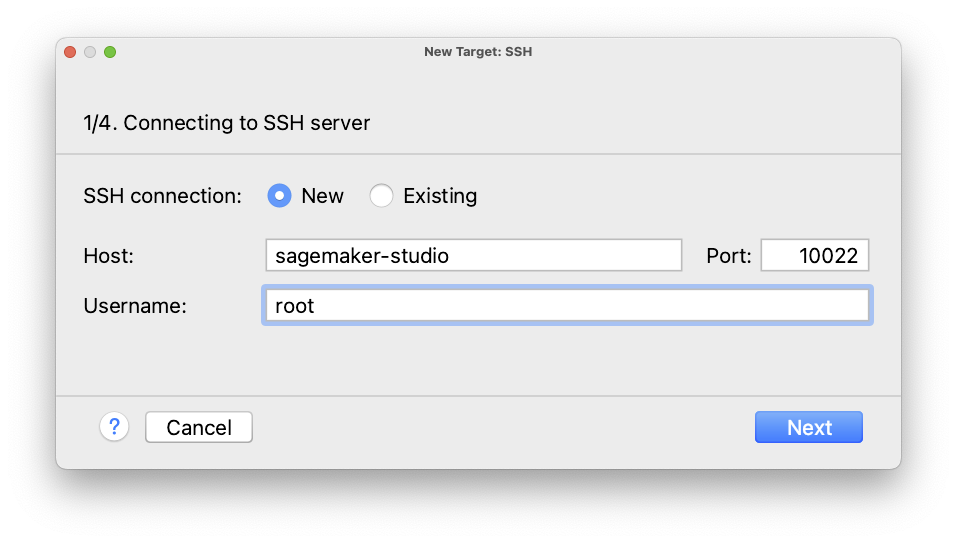Click the empty panel area beneath Username row
The image size is (957, 543).
click(478, 360)
